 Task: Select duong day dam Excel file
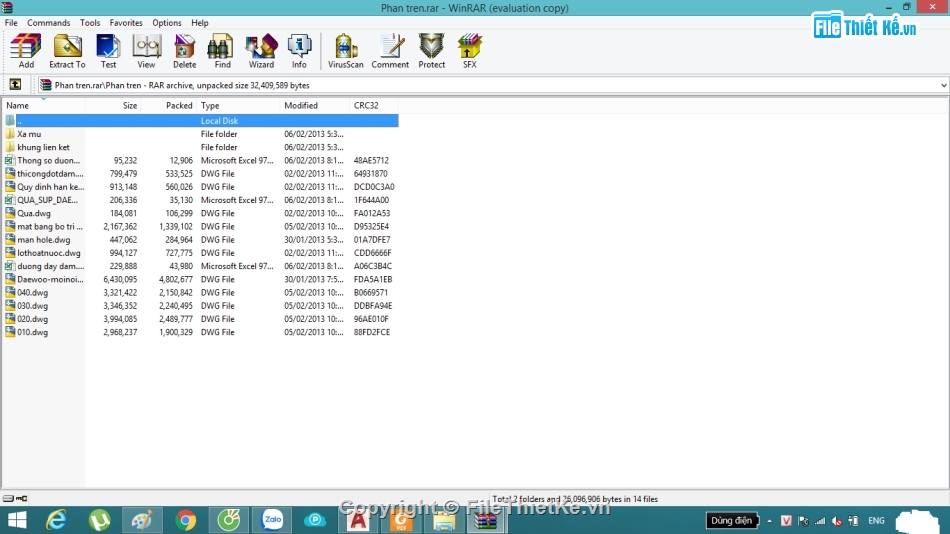[x=201, y=266]
